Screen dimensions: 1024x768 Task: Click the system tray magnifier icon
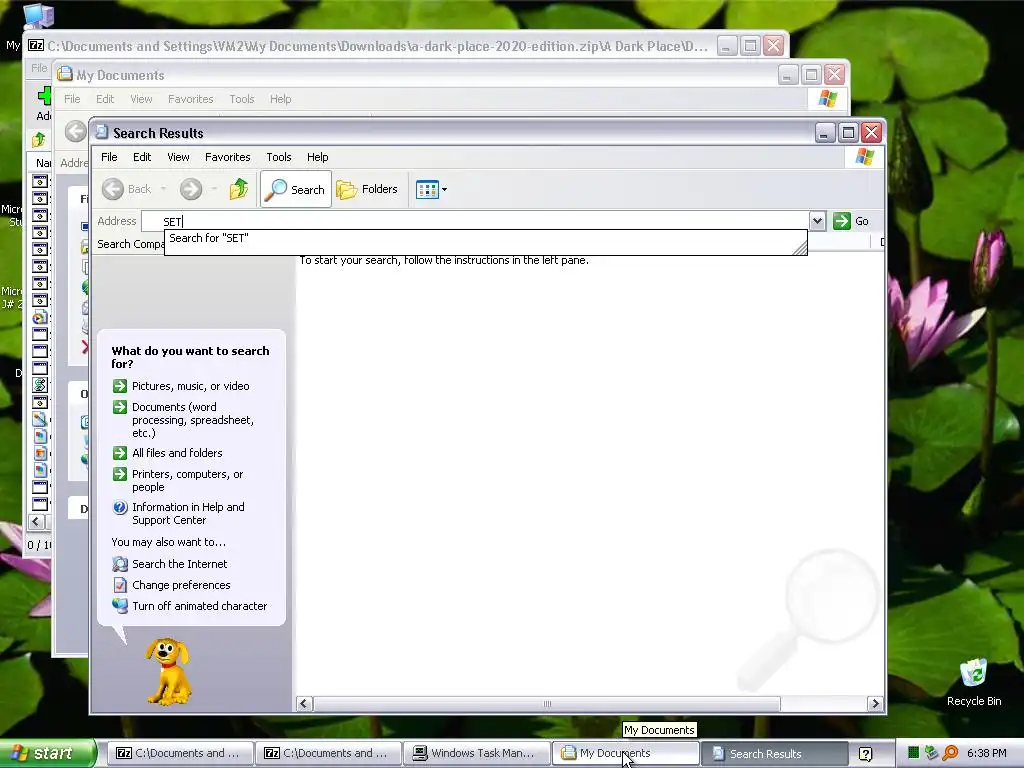[x=950, y=753]
